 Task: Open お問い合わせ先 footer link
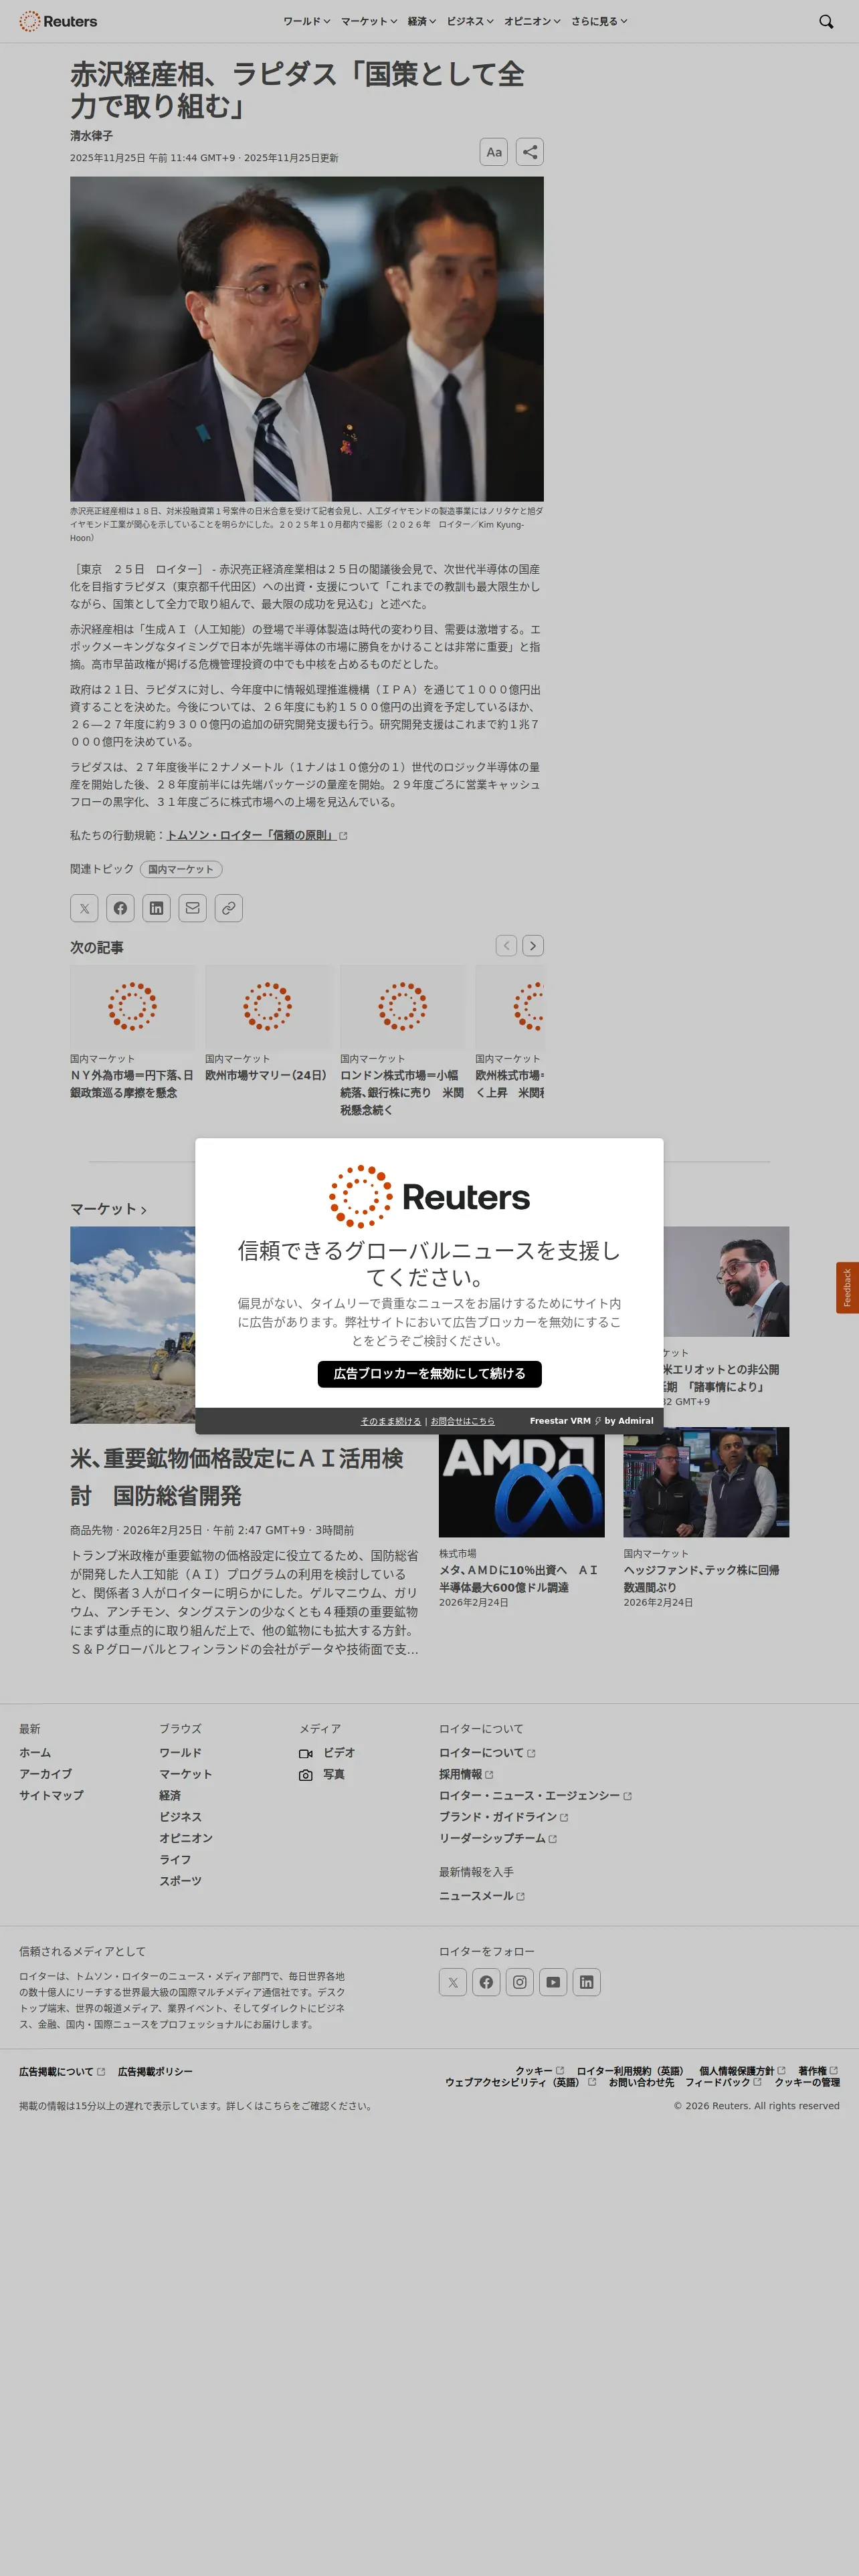[641, 2081]
